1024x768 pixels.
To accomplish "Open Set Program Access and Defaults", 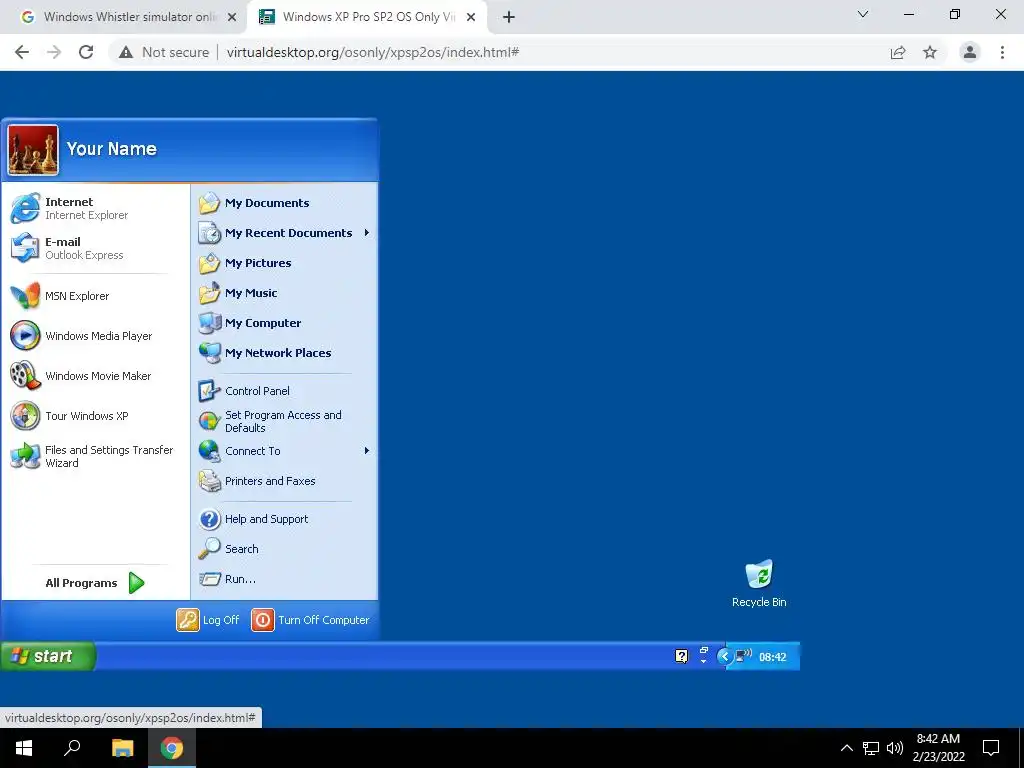I will (270, 421).
